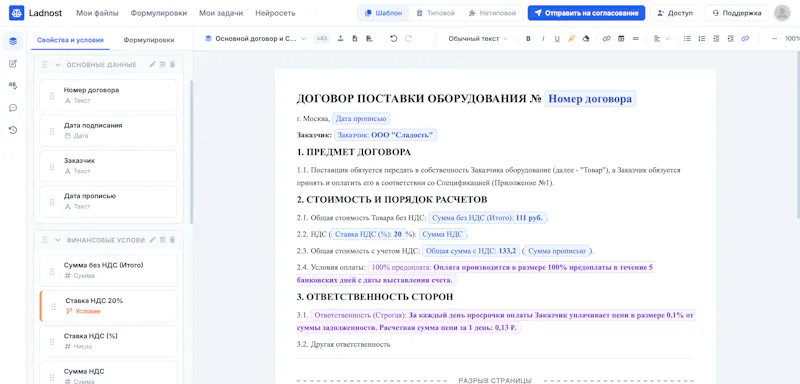The image size is (800, 384).
Task: Collapse the 'ФИНАНСОВЫЕ УСЛОВИ' group chevron
Action: [x=58, y=240]
